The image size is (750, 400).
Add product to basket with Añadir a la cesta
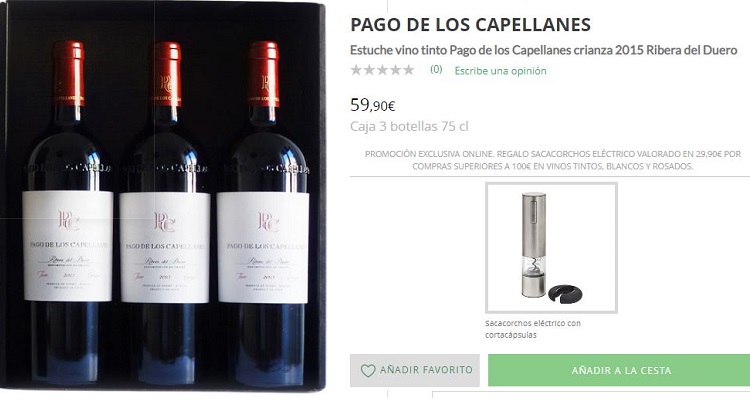(619, 370)
